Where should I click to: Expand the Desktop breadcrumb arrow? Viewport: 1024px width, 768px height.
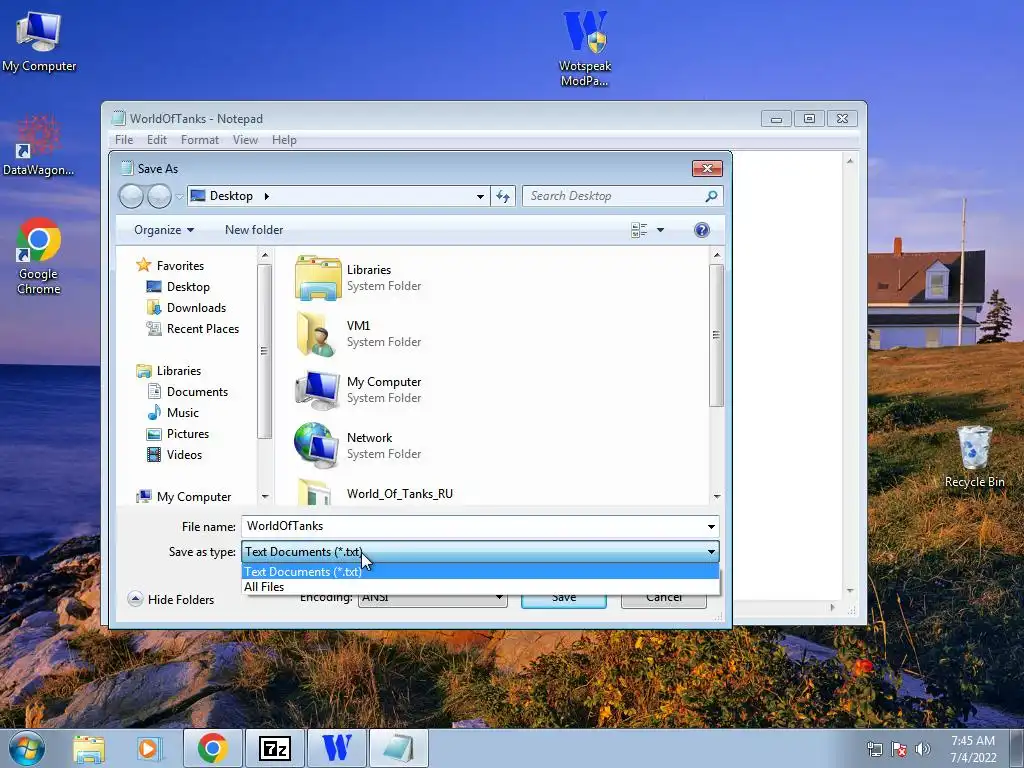point(266,196)
